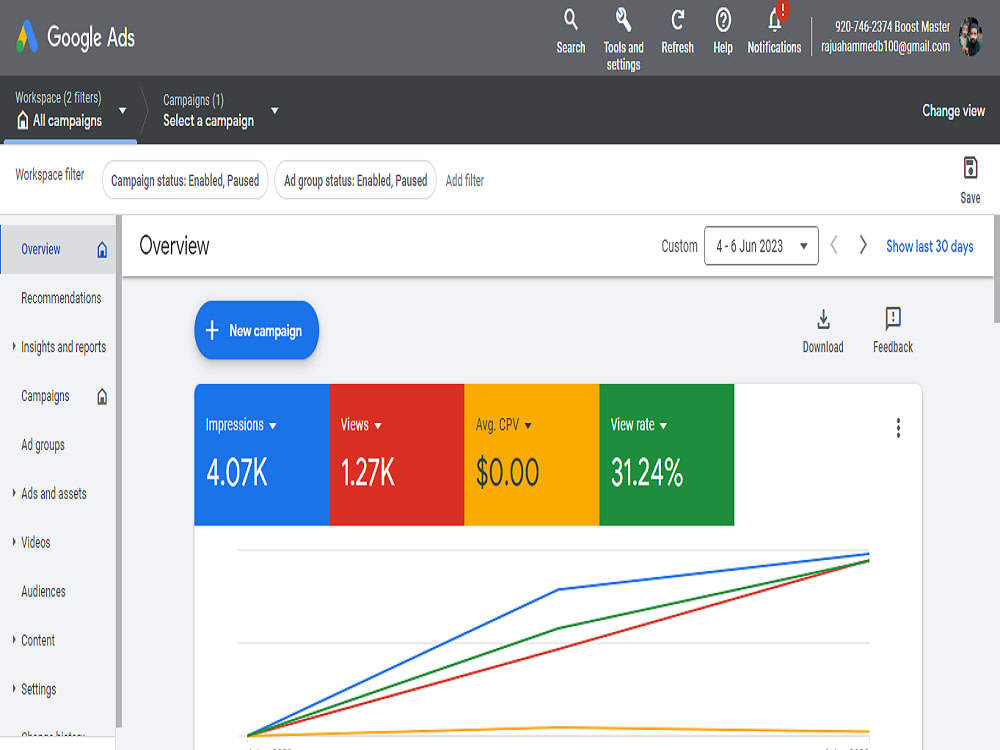
Task: Click the Google Ads logo
Action: point(75,37)
